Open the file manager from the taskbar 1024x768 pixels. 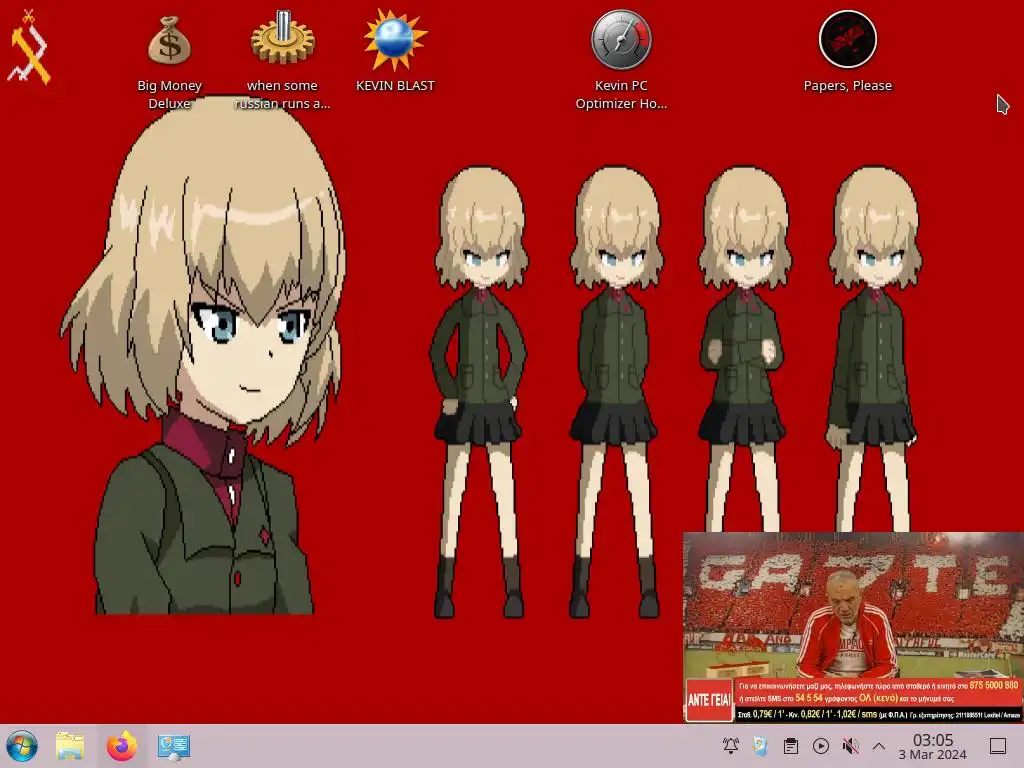(70, 746)
